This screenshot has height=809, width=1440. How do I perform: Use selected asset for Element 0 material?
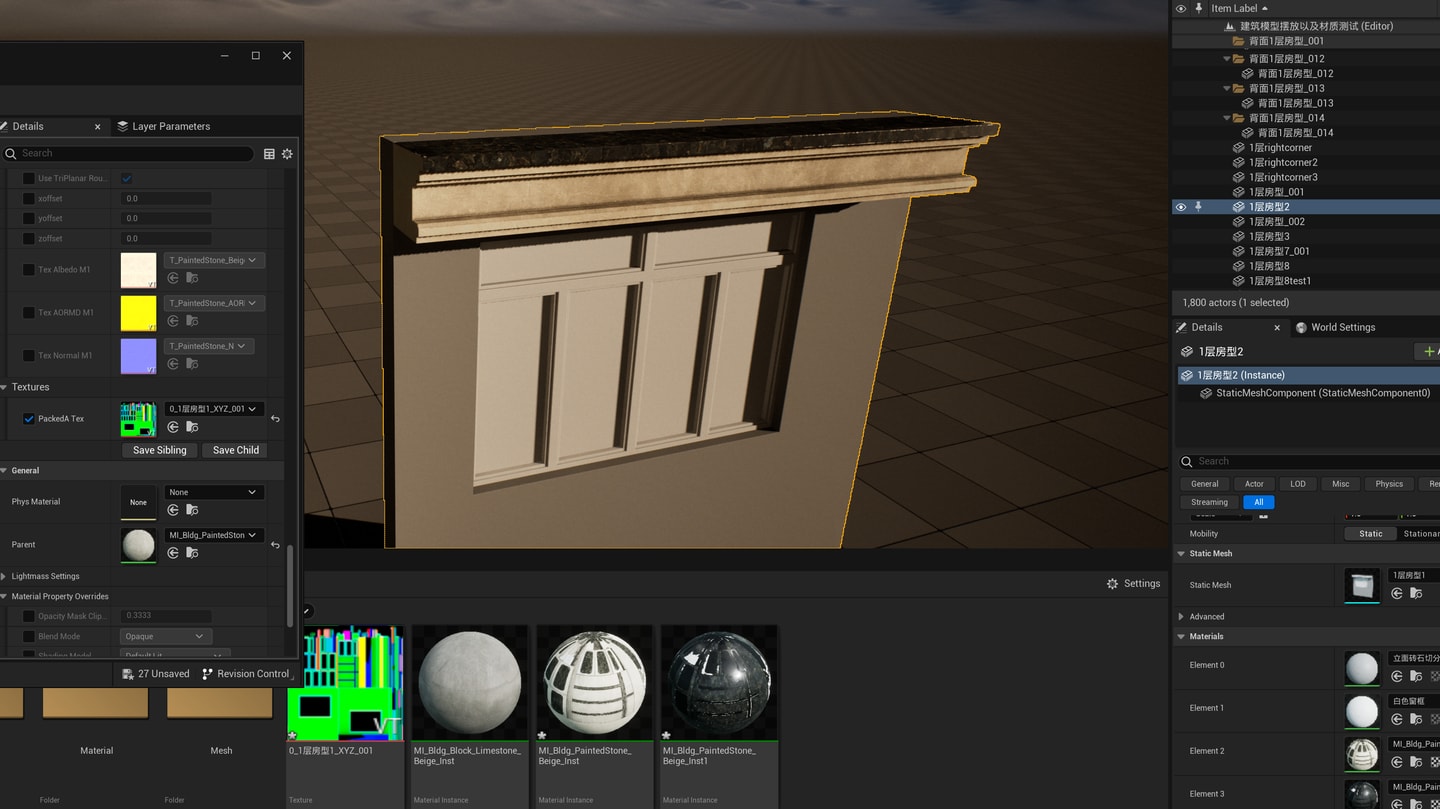1397,676
